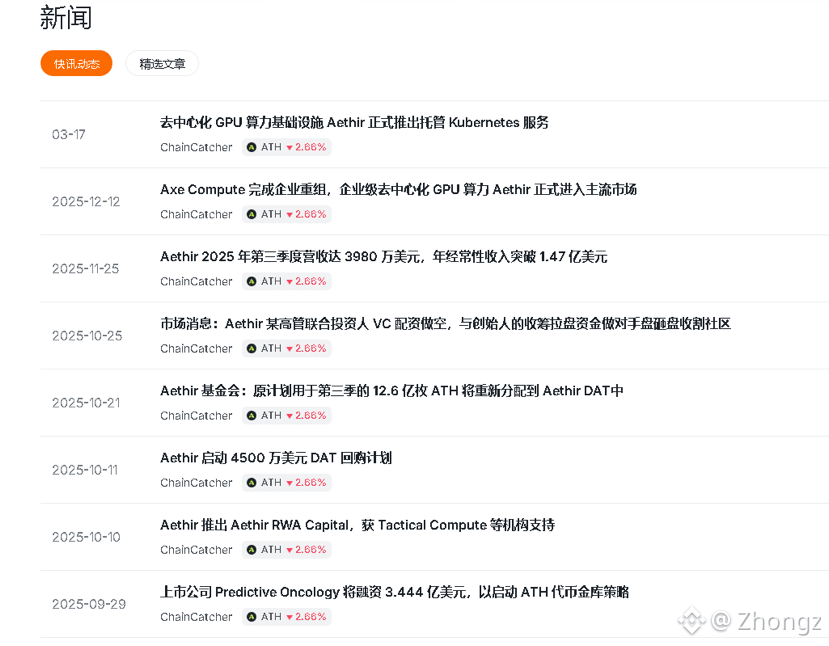
Task: Click the 2025-10-11 date label
Action: [85, 470]
